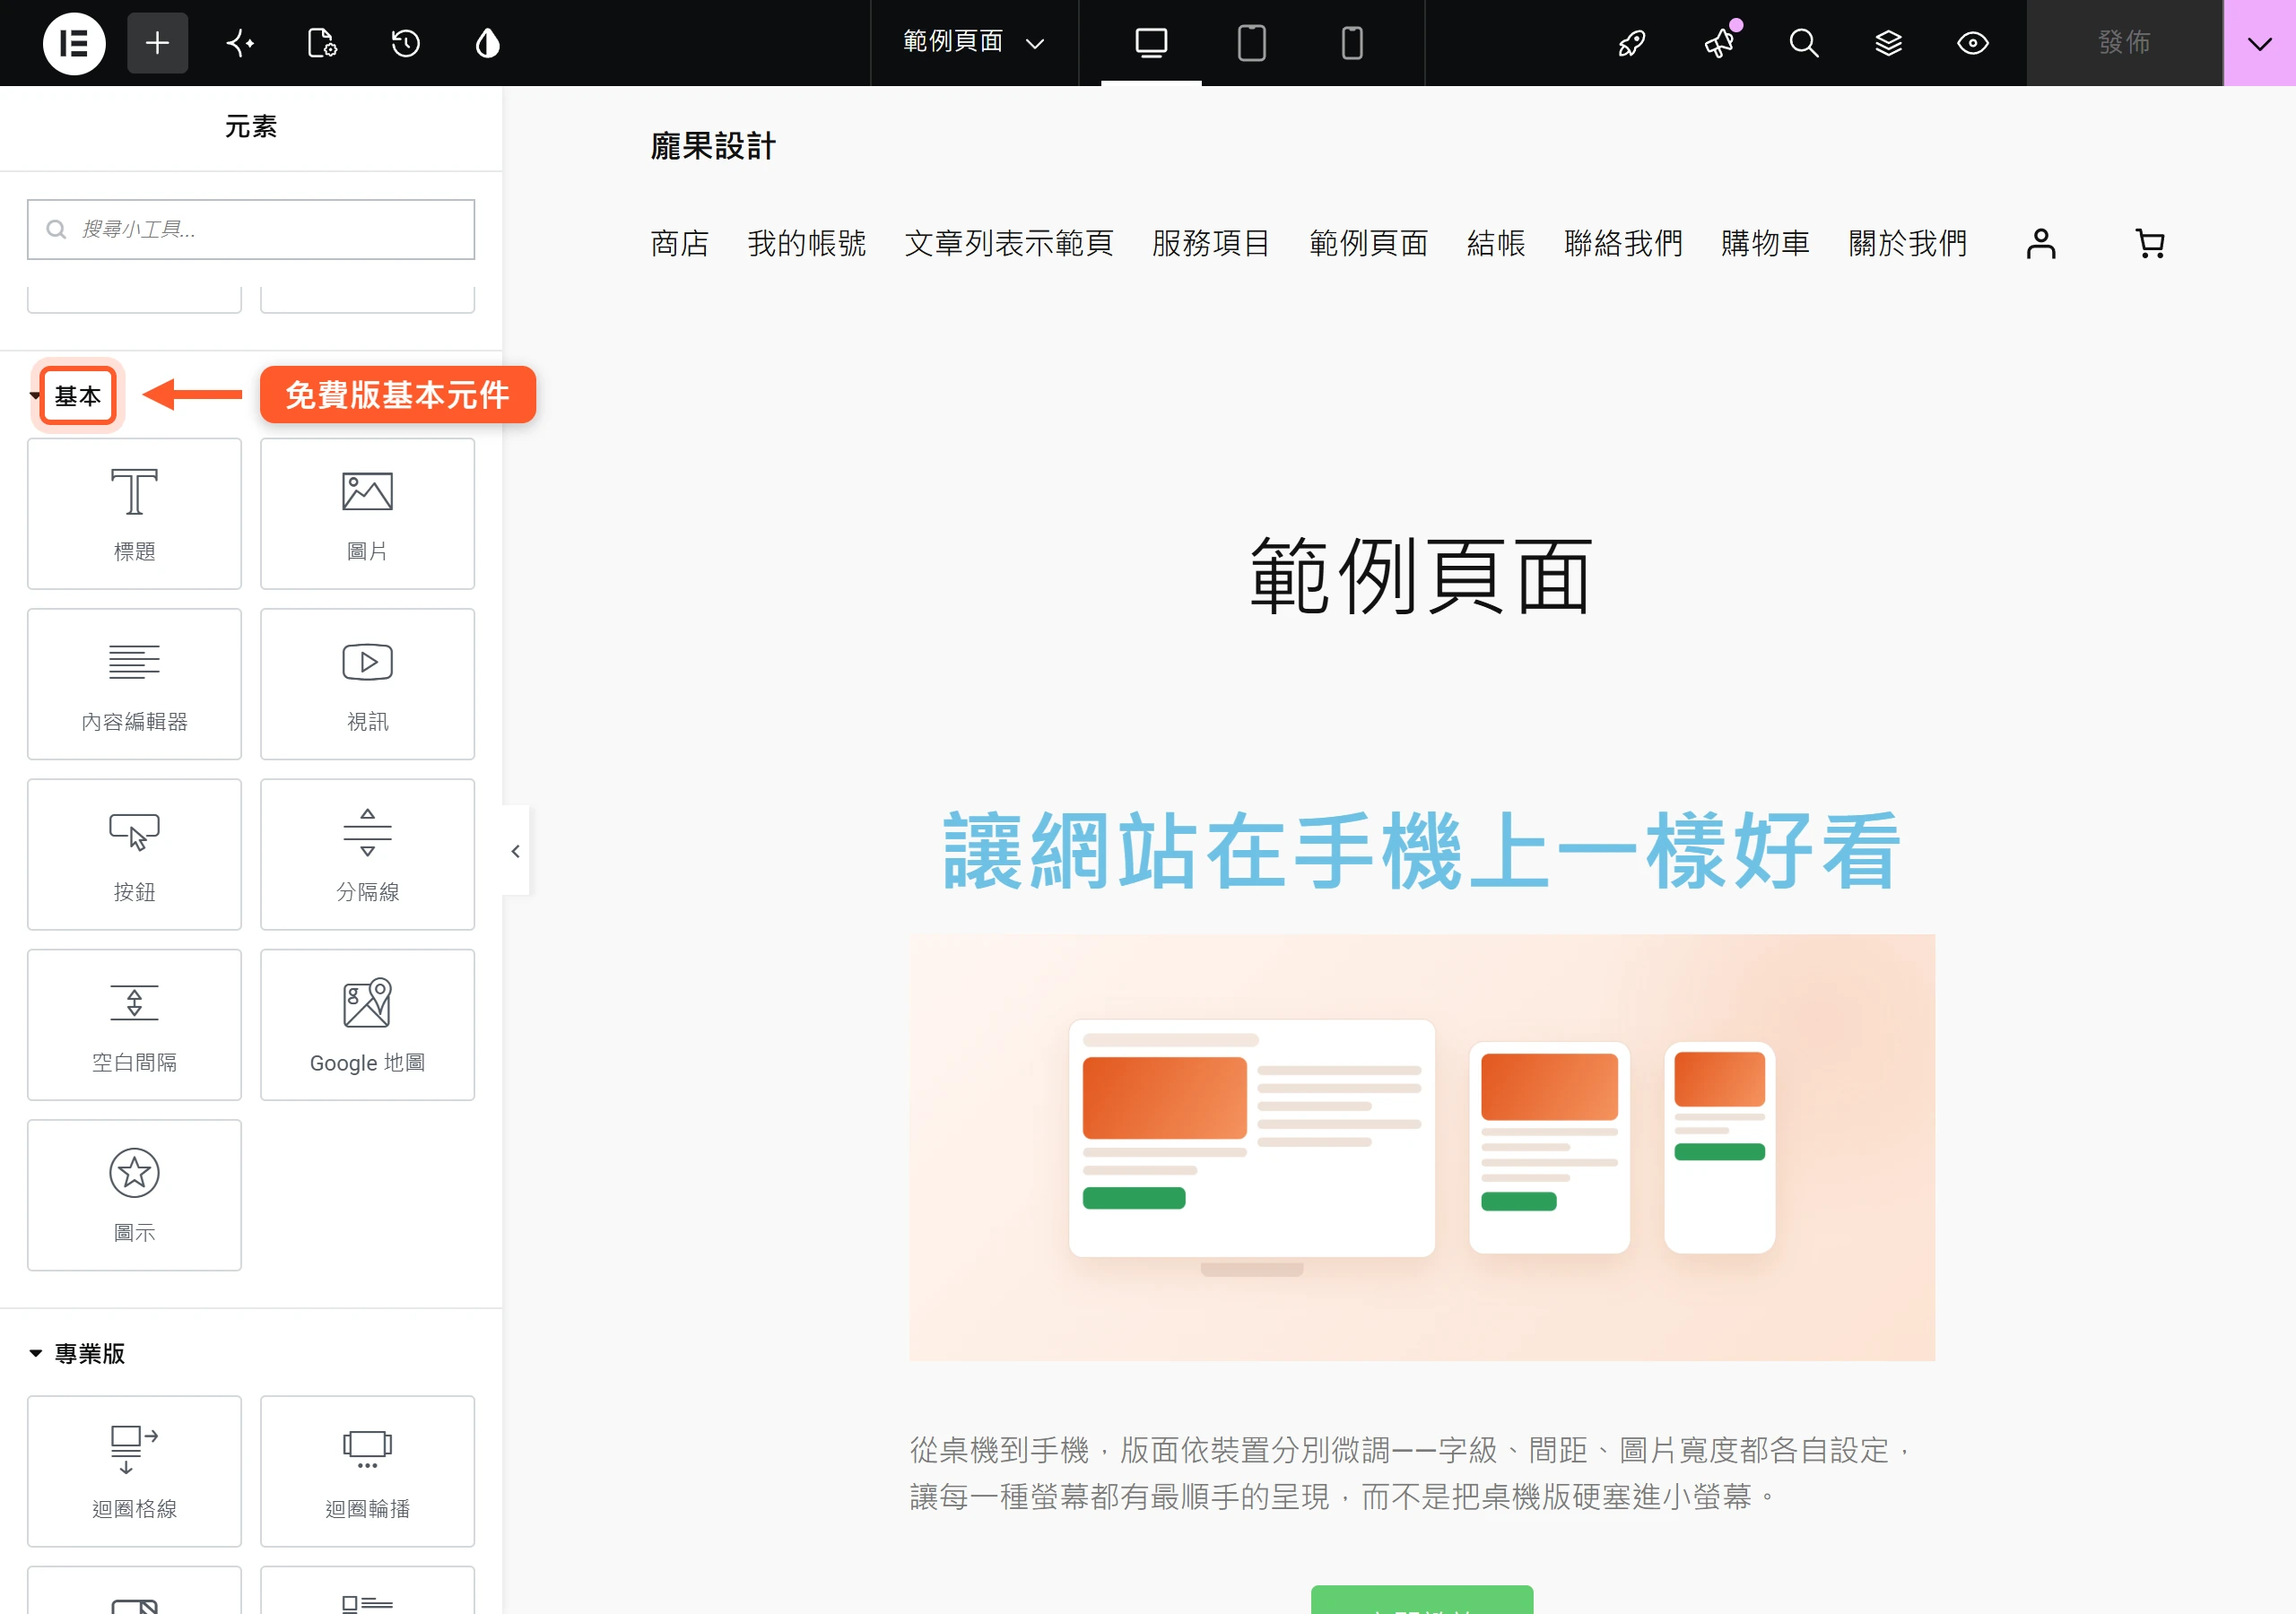Open the 關於我們 menu link
The width and height of the screenshot is (2296, 1614).
1906,243
